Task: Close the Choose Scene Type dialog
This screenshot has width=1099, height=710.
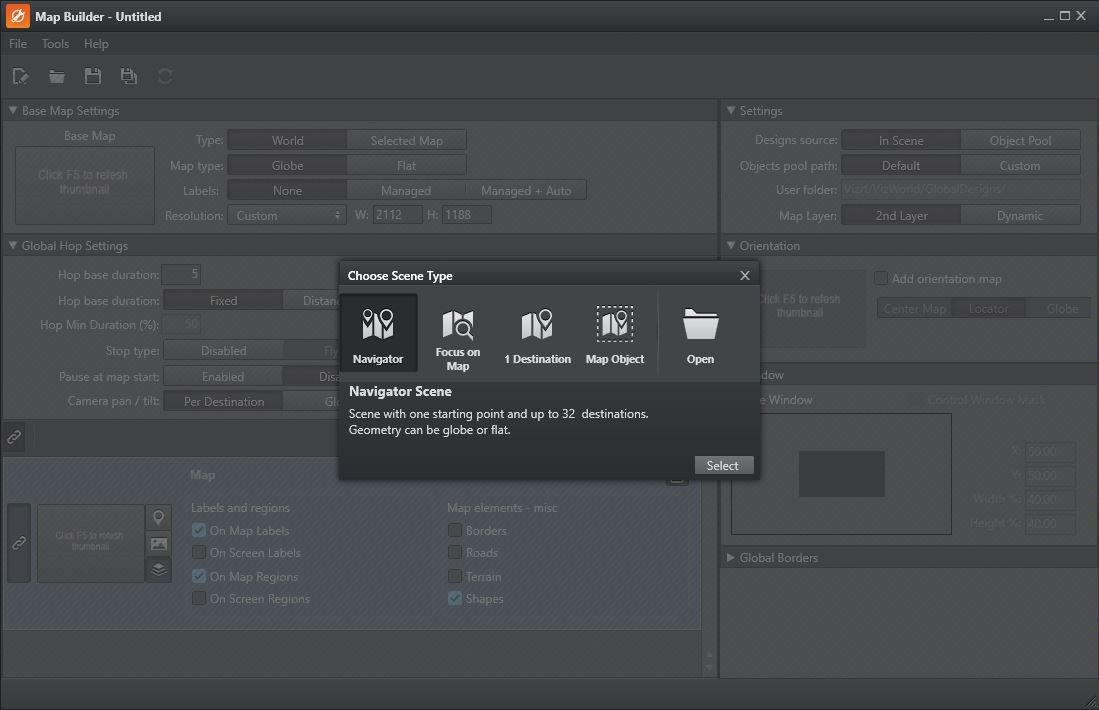Action: pyautogui.click(x=744, y=276)
